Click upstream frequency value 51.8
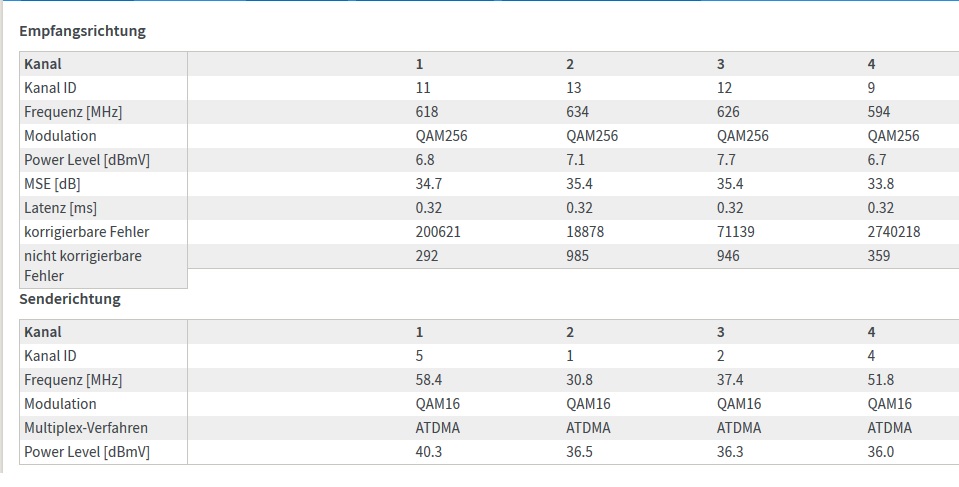The width and height of the screenshot is (959, 487). coord(881,380)
